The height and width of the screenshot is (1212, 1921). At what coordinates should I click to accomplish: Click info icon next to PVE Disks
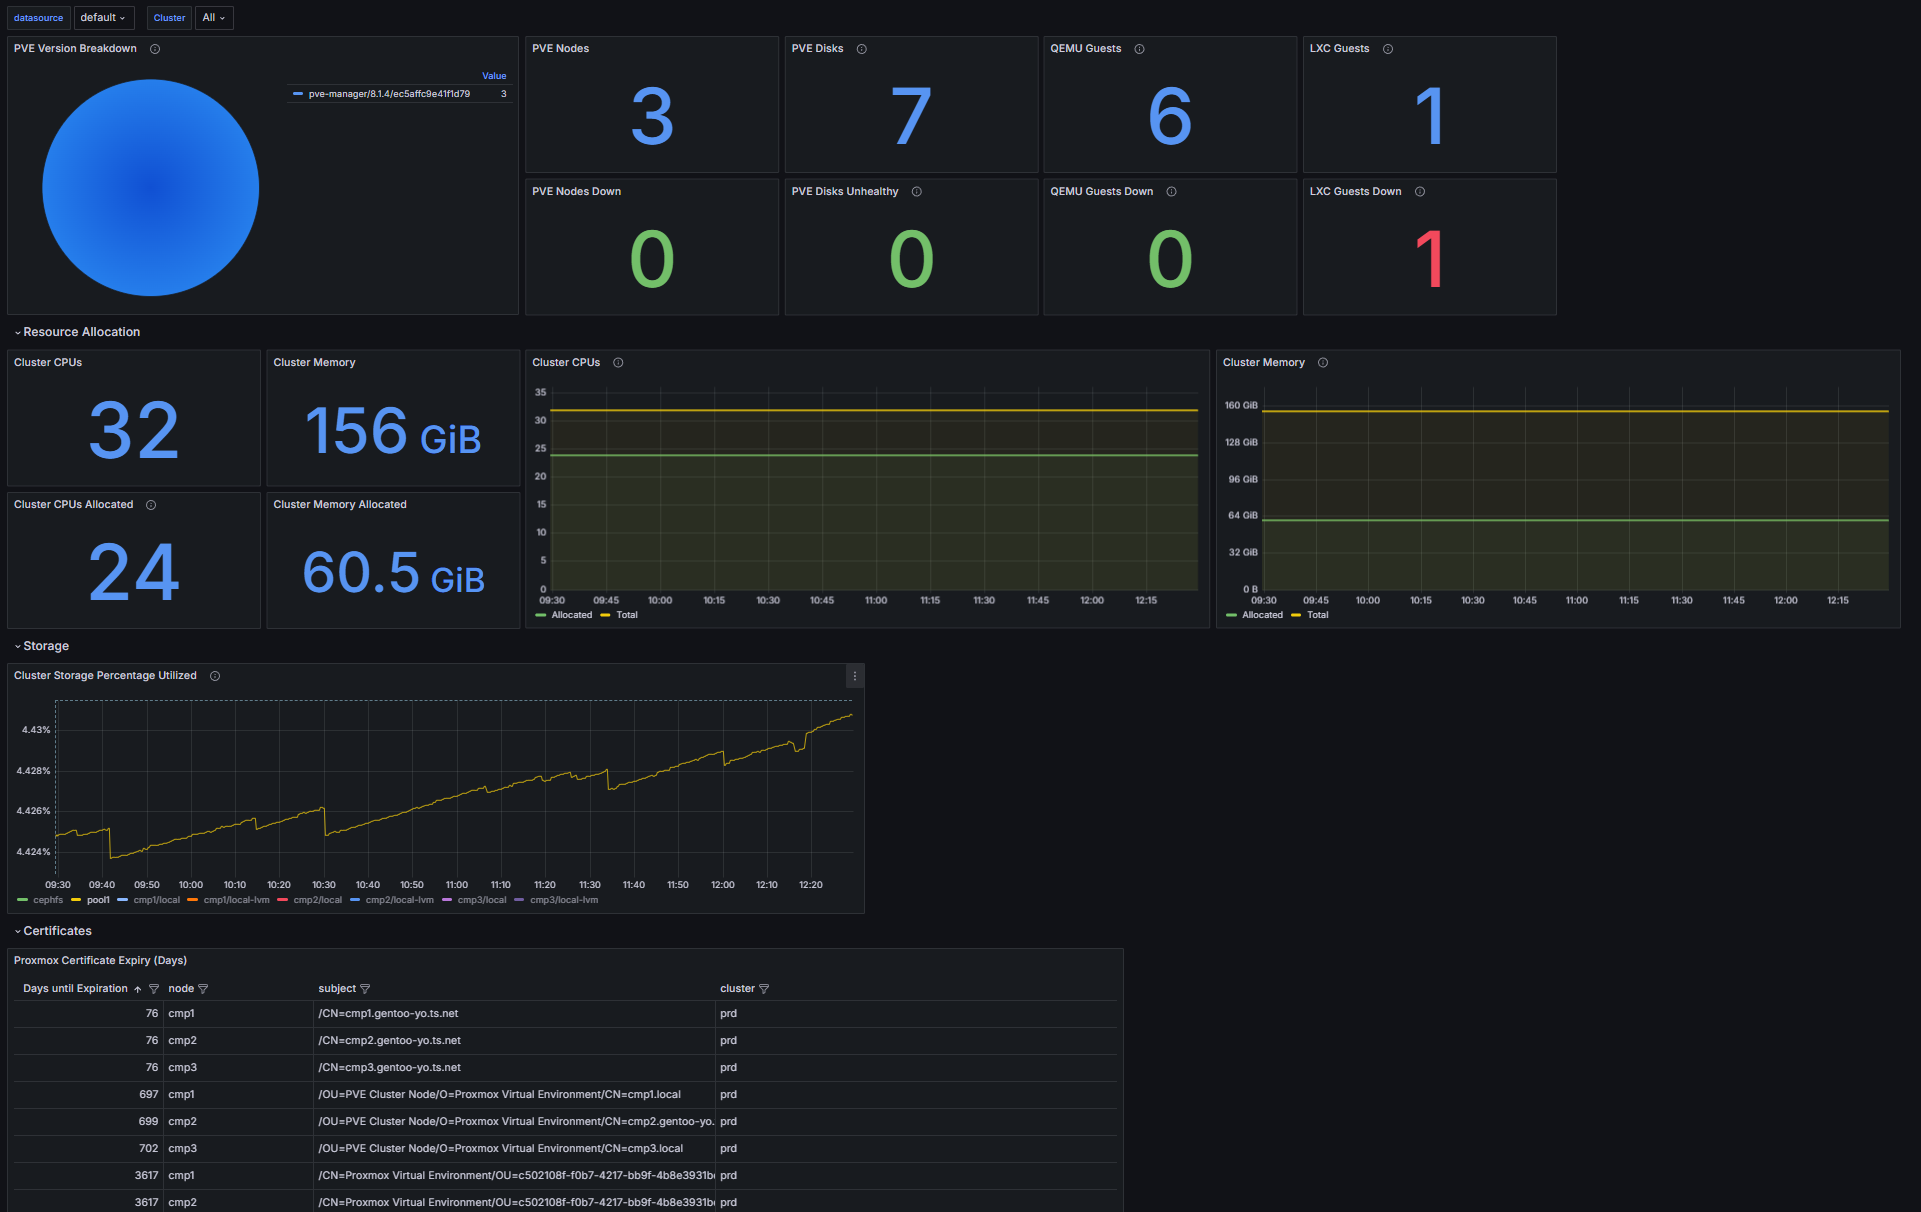pos(861,49)
